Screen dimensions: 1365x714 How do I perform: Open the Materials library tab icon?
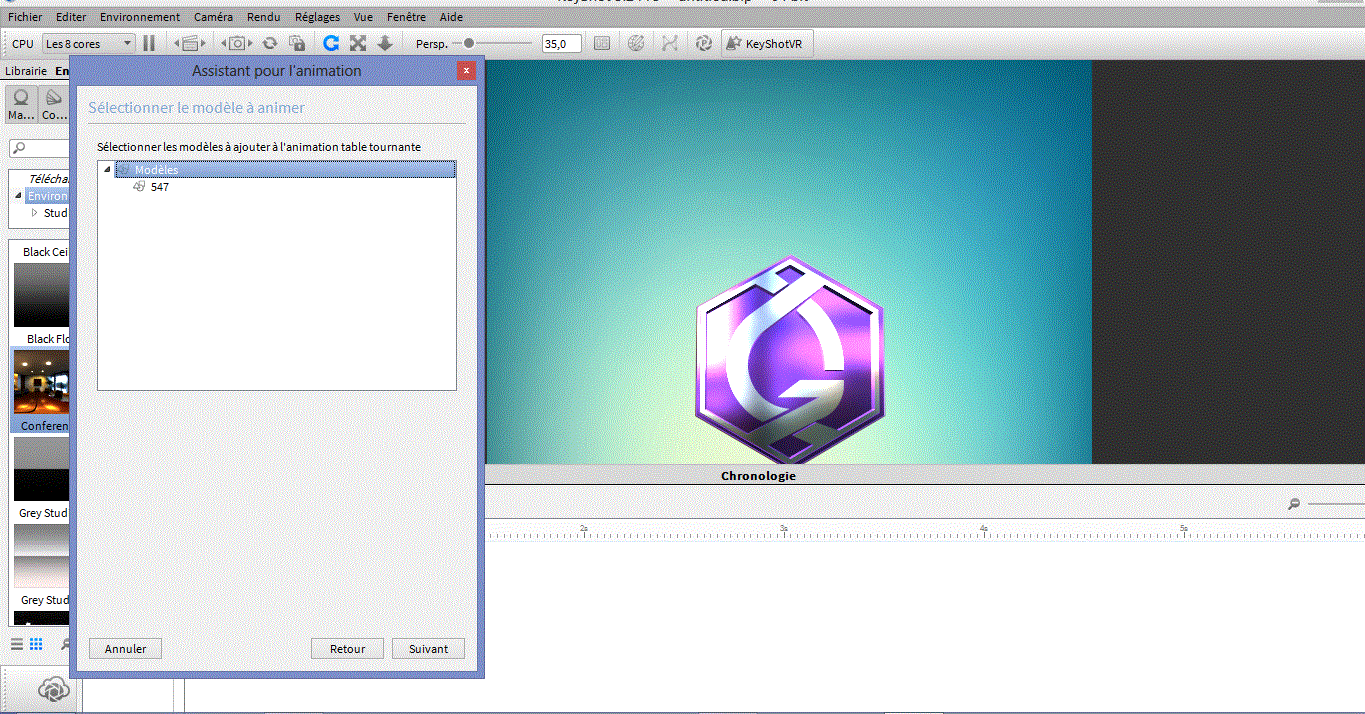[21, 104]
